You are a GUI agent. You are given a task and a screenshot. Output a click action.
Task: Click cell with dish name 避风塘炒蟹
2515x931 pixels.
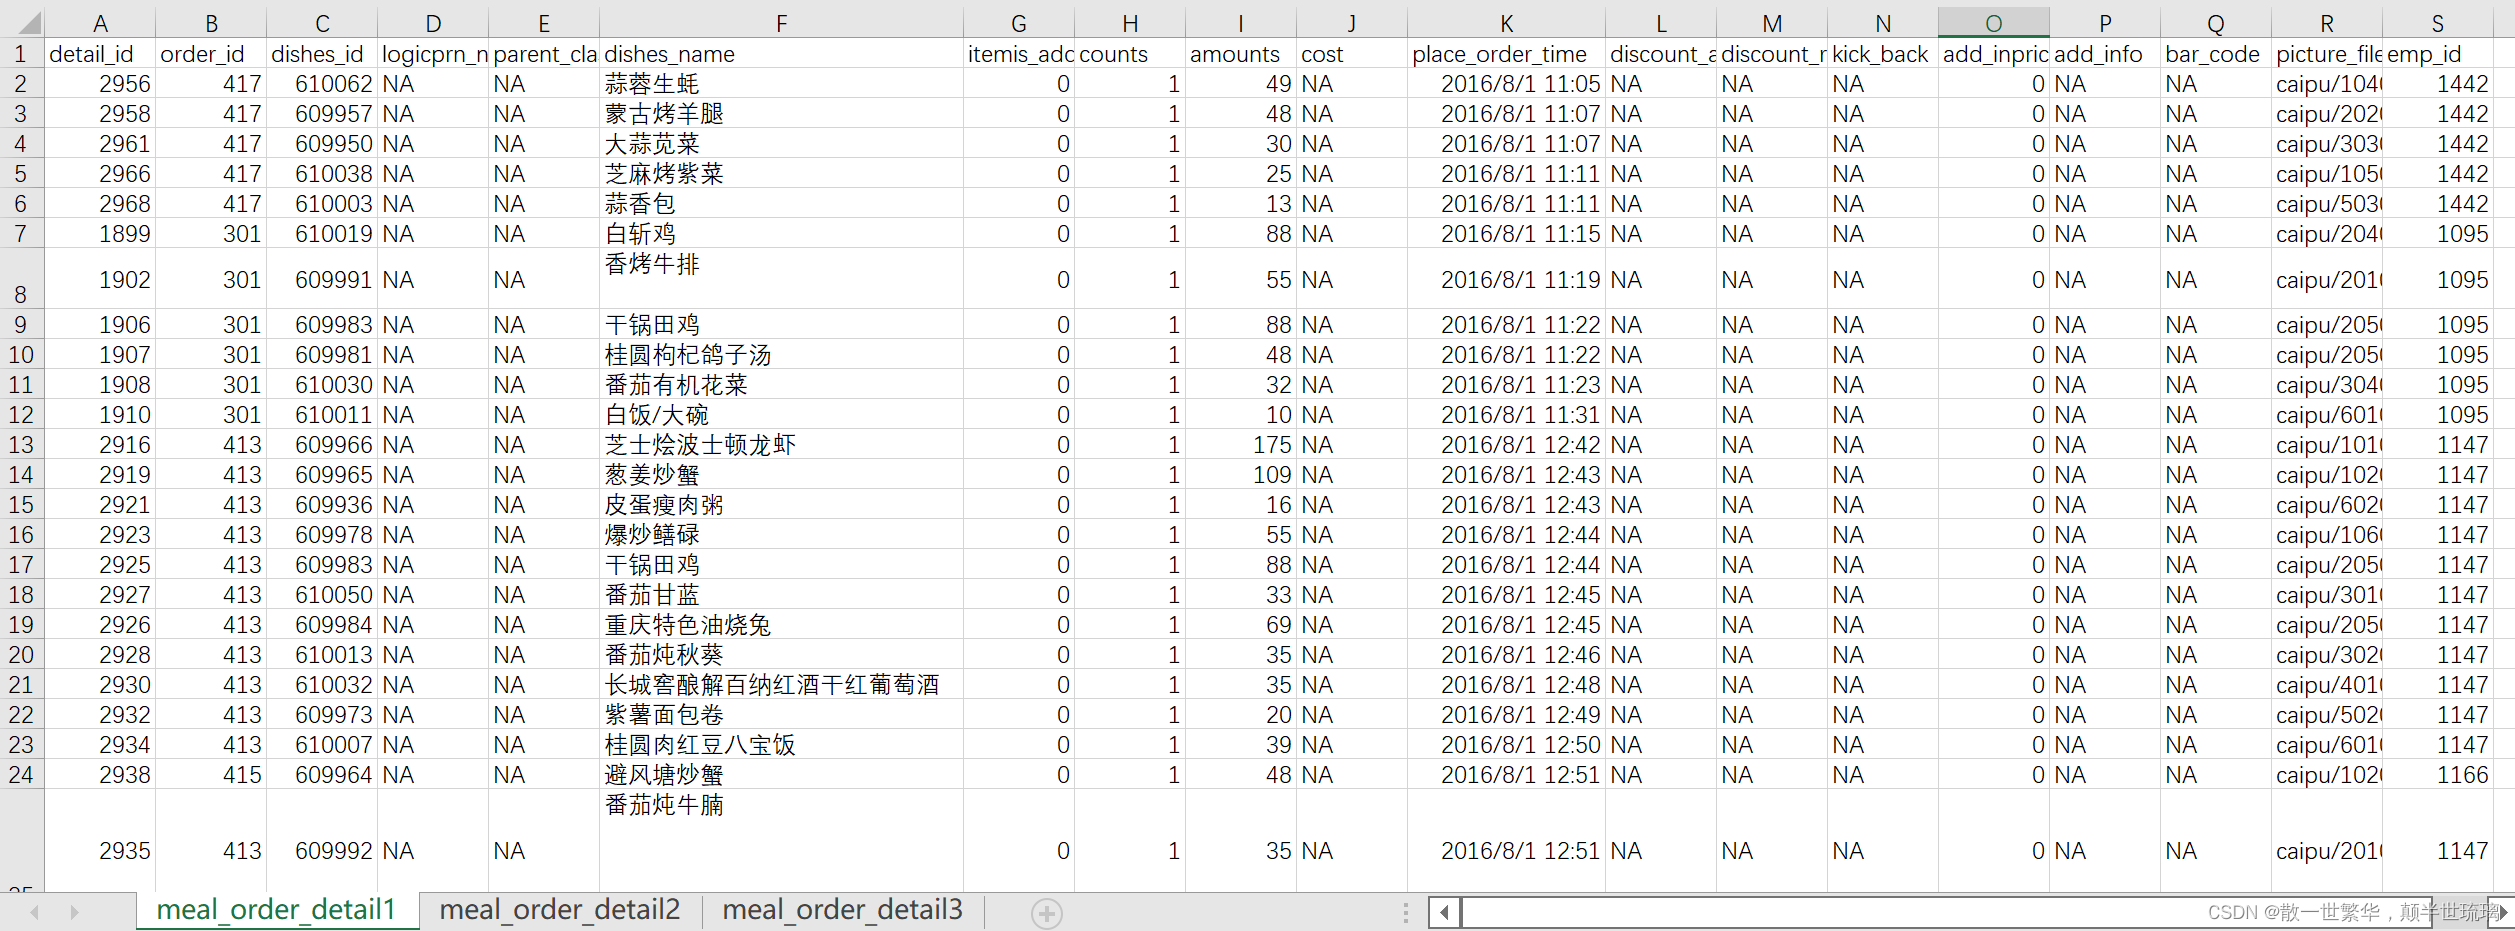click(781, 775)
